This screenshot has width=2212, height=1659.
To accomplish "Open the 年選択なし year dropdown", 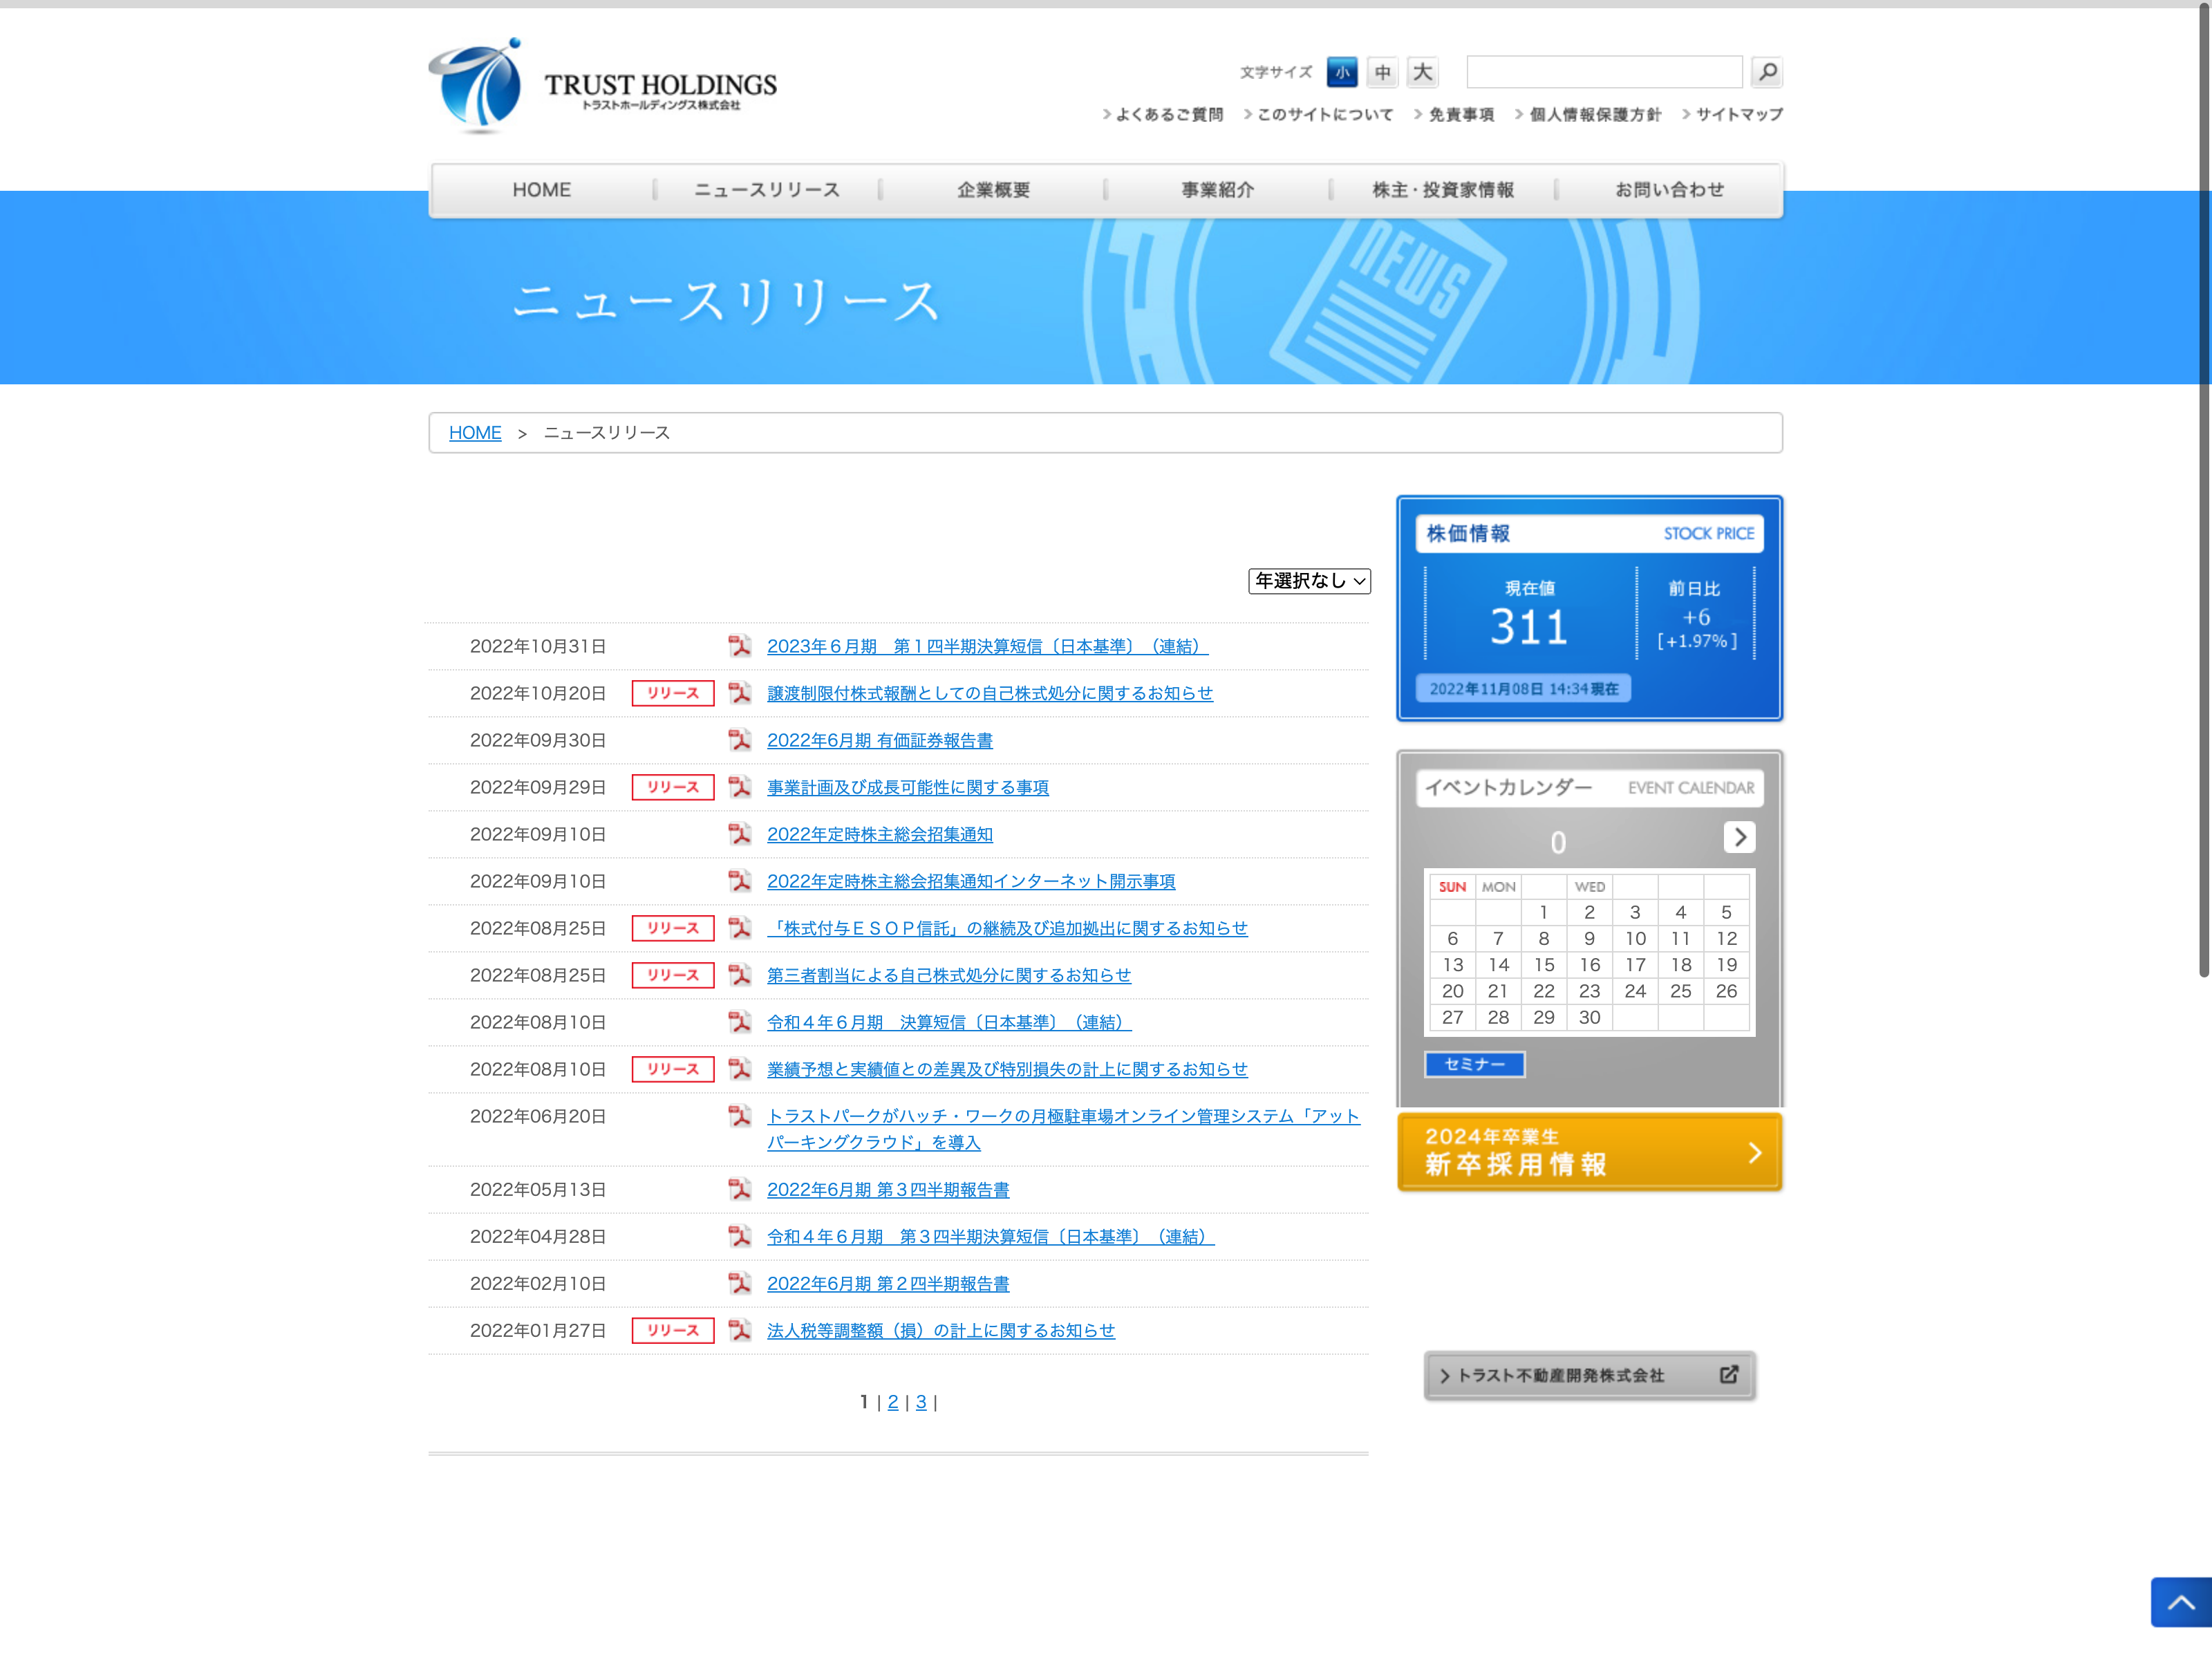I will pyautogui.click(x=1309, y=581).
